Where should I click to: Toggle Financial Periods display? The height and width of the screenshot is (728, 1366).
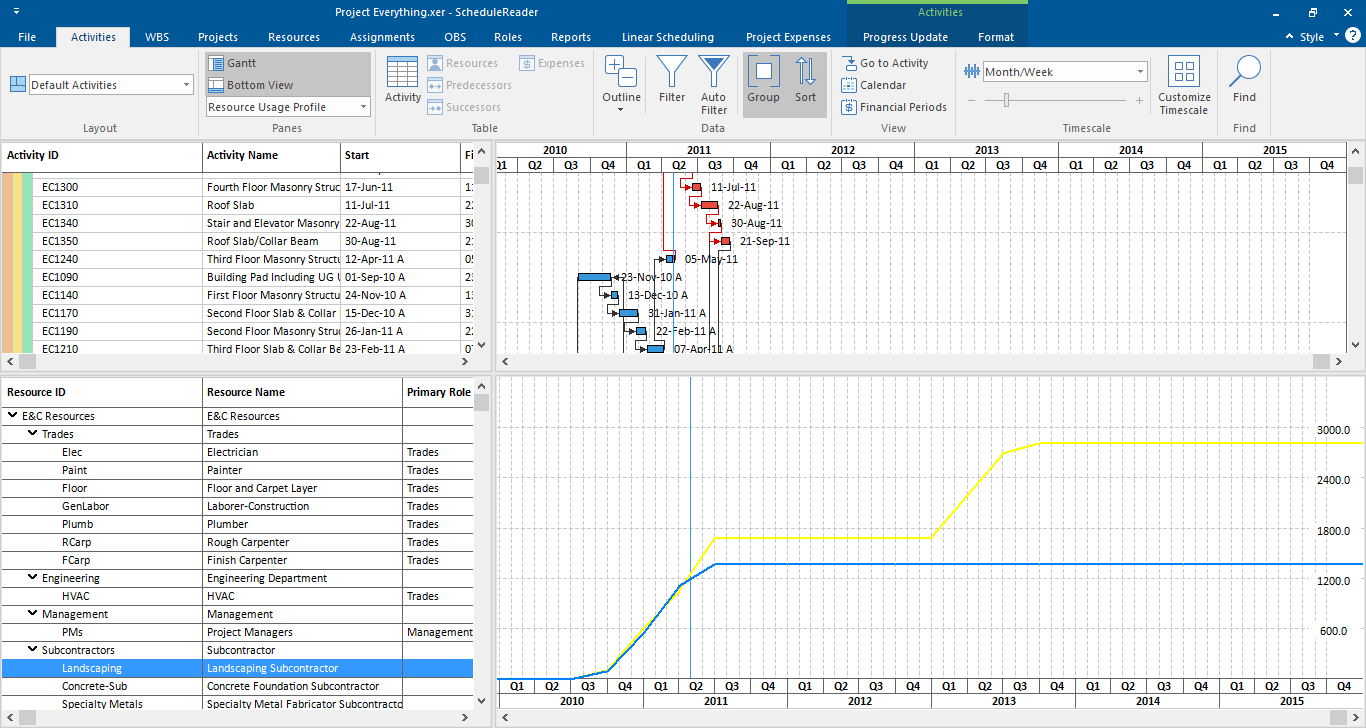(894, 107)
